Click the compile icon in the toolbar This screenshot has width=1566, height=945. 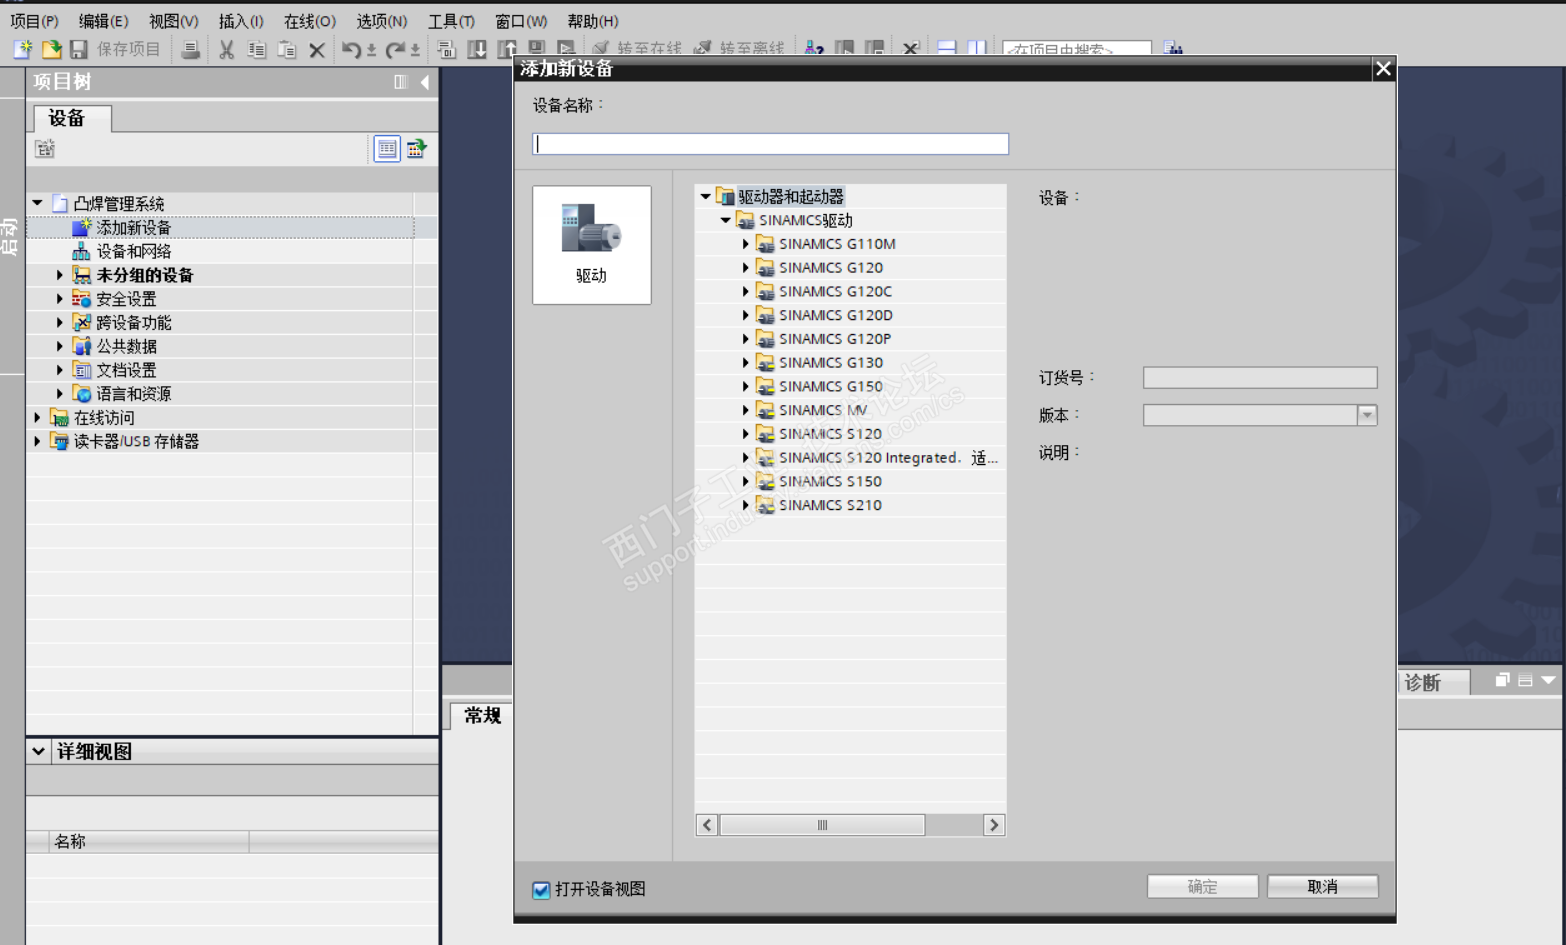coord(447,49)
